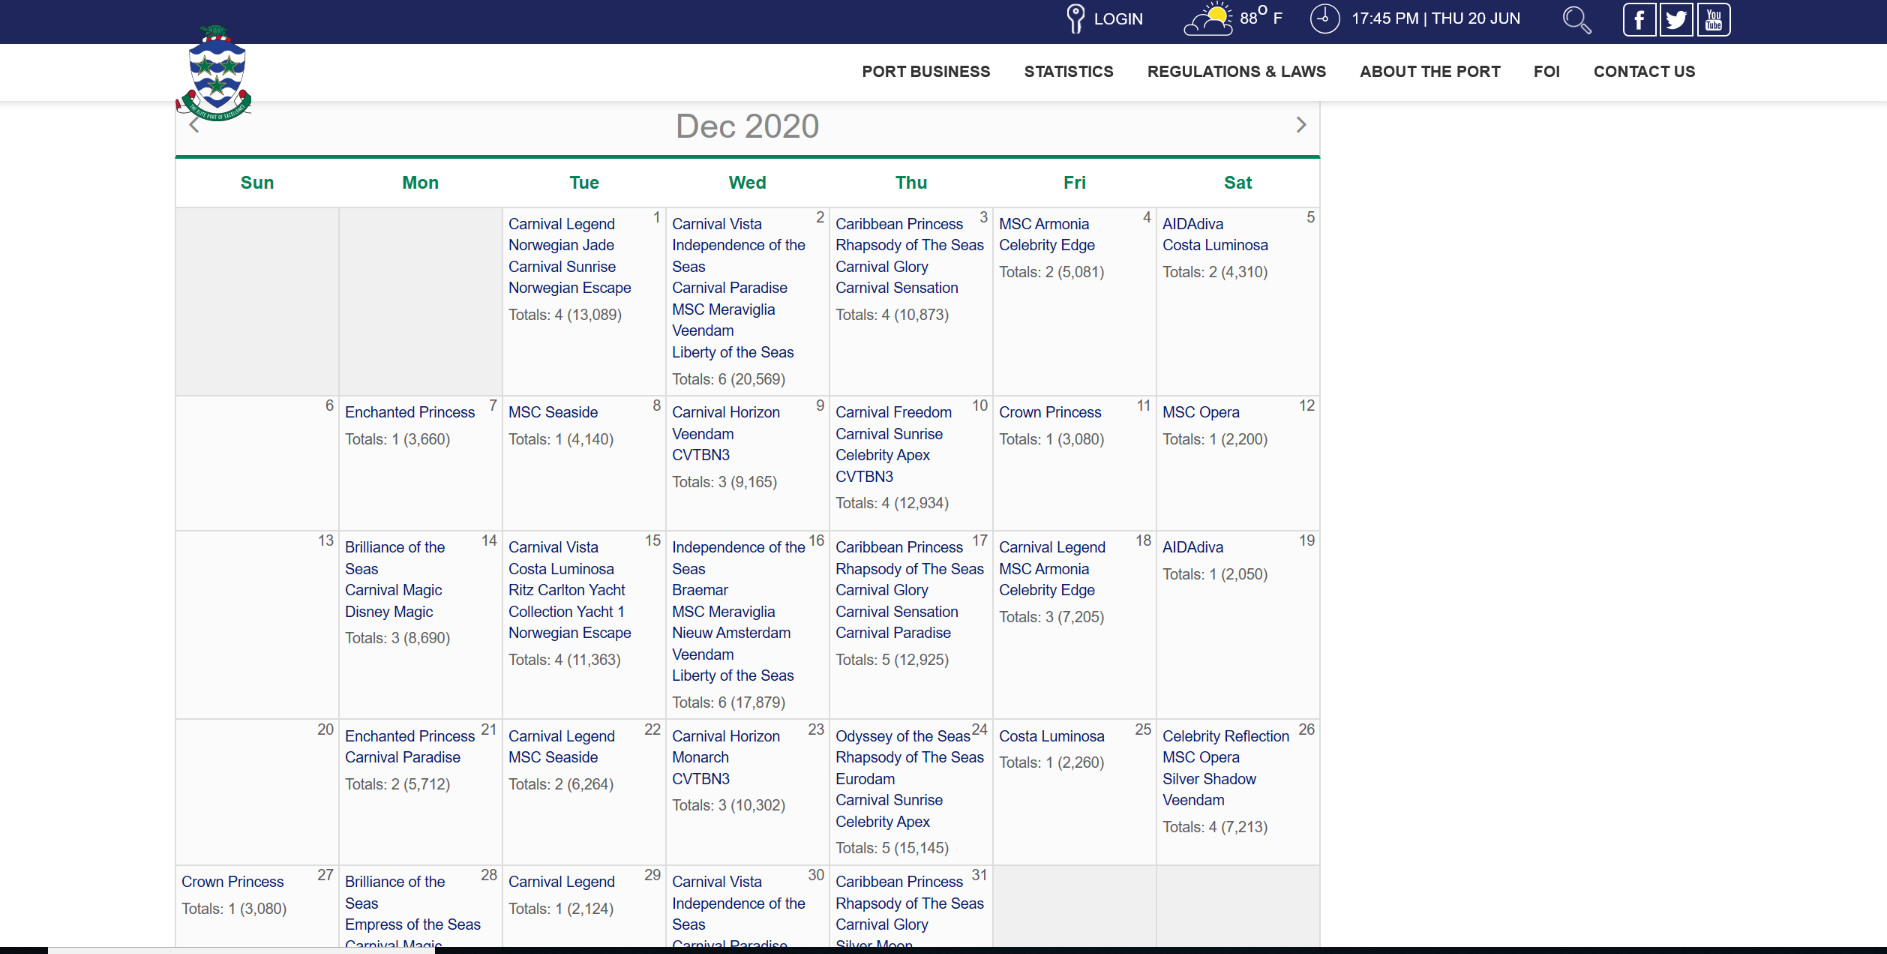1887x954 pixels.
Task: Open Carnival Horizon on Dec 9
Action: click(726, 412)
